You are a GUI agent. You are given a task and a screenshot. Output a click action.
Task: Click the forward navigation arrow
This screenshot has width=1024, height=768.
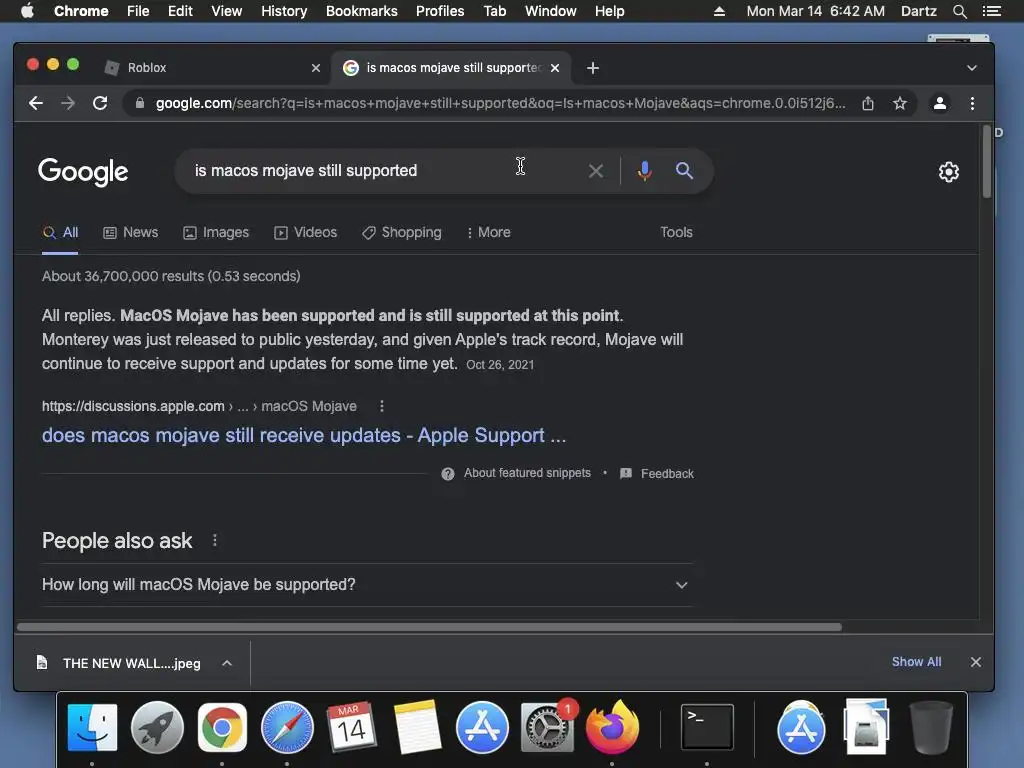(68, 103)
